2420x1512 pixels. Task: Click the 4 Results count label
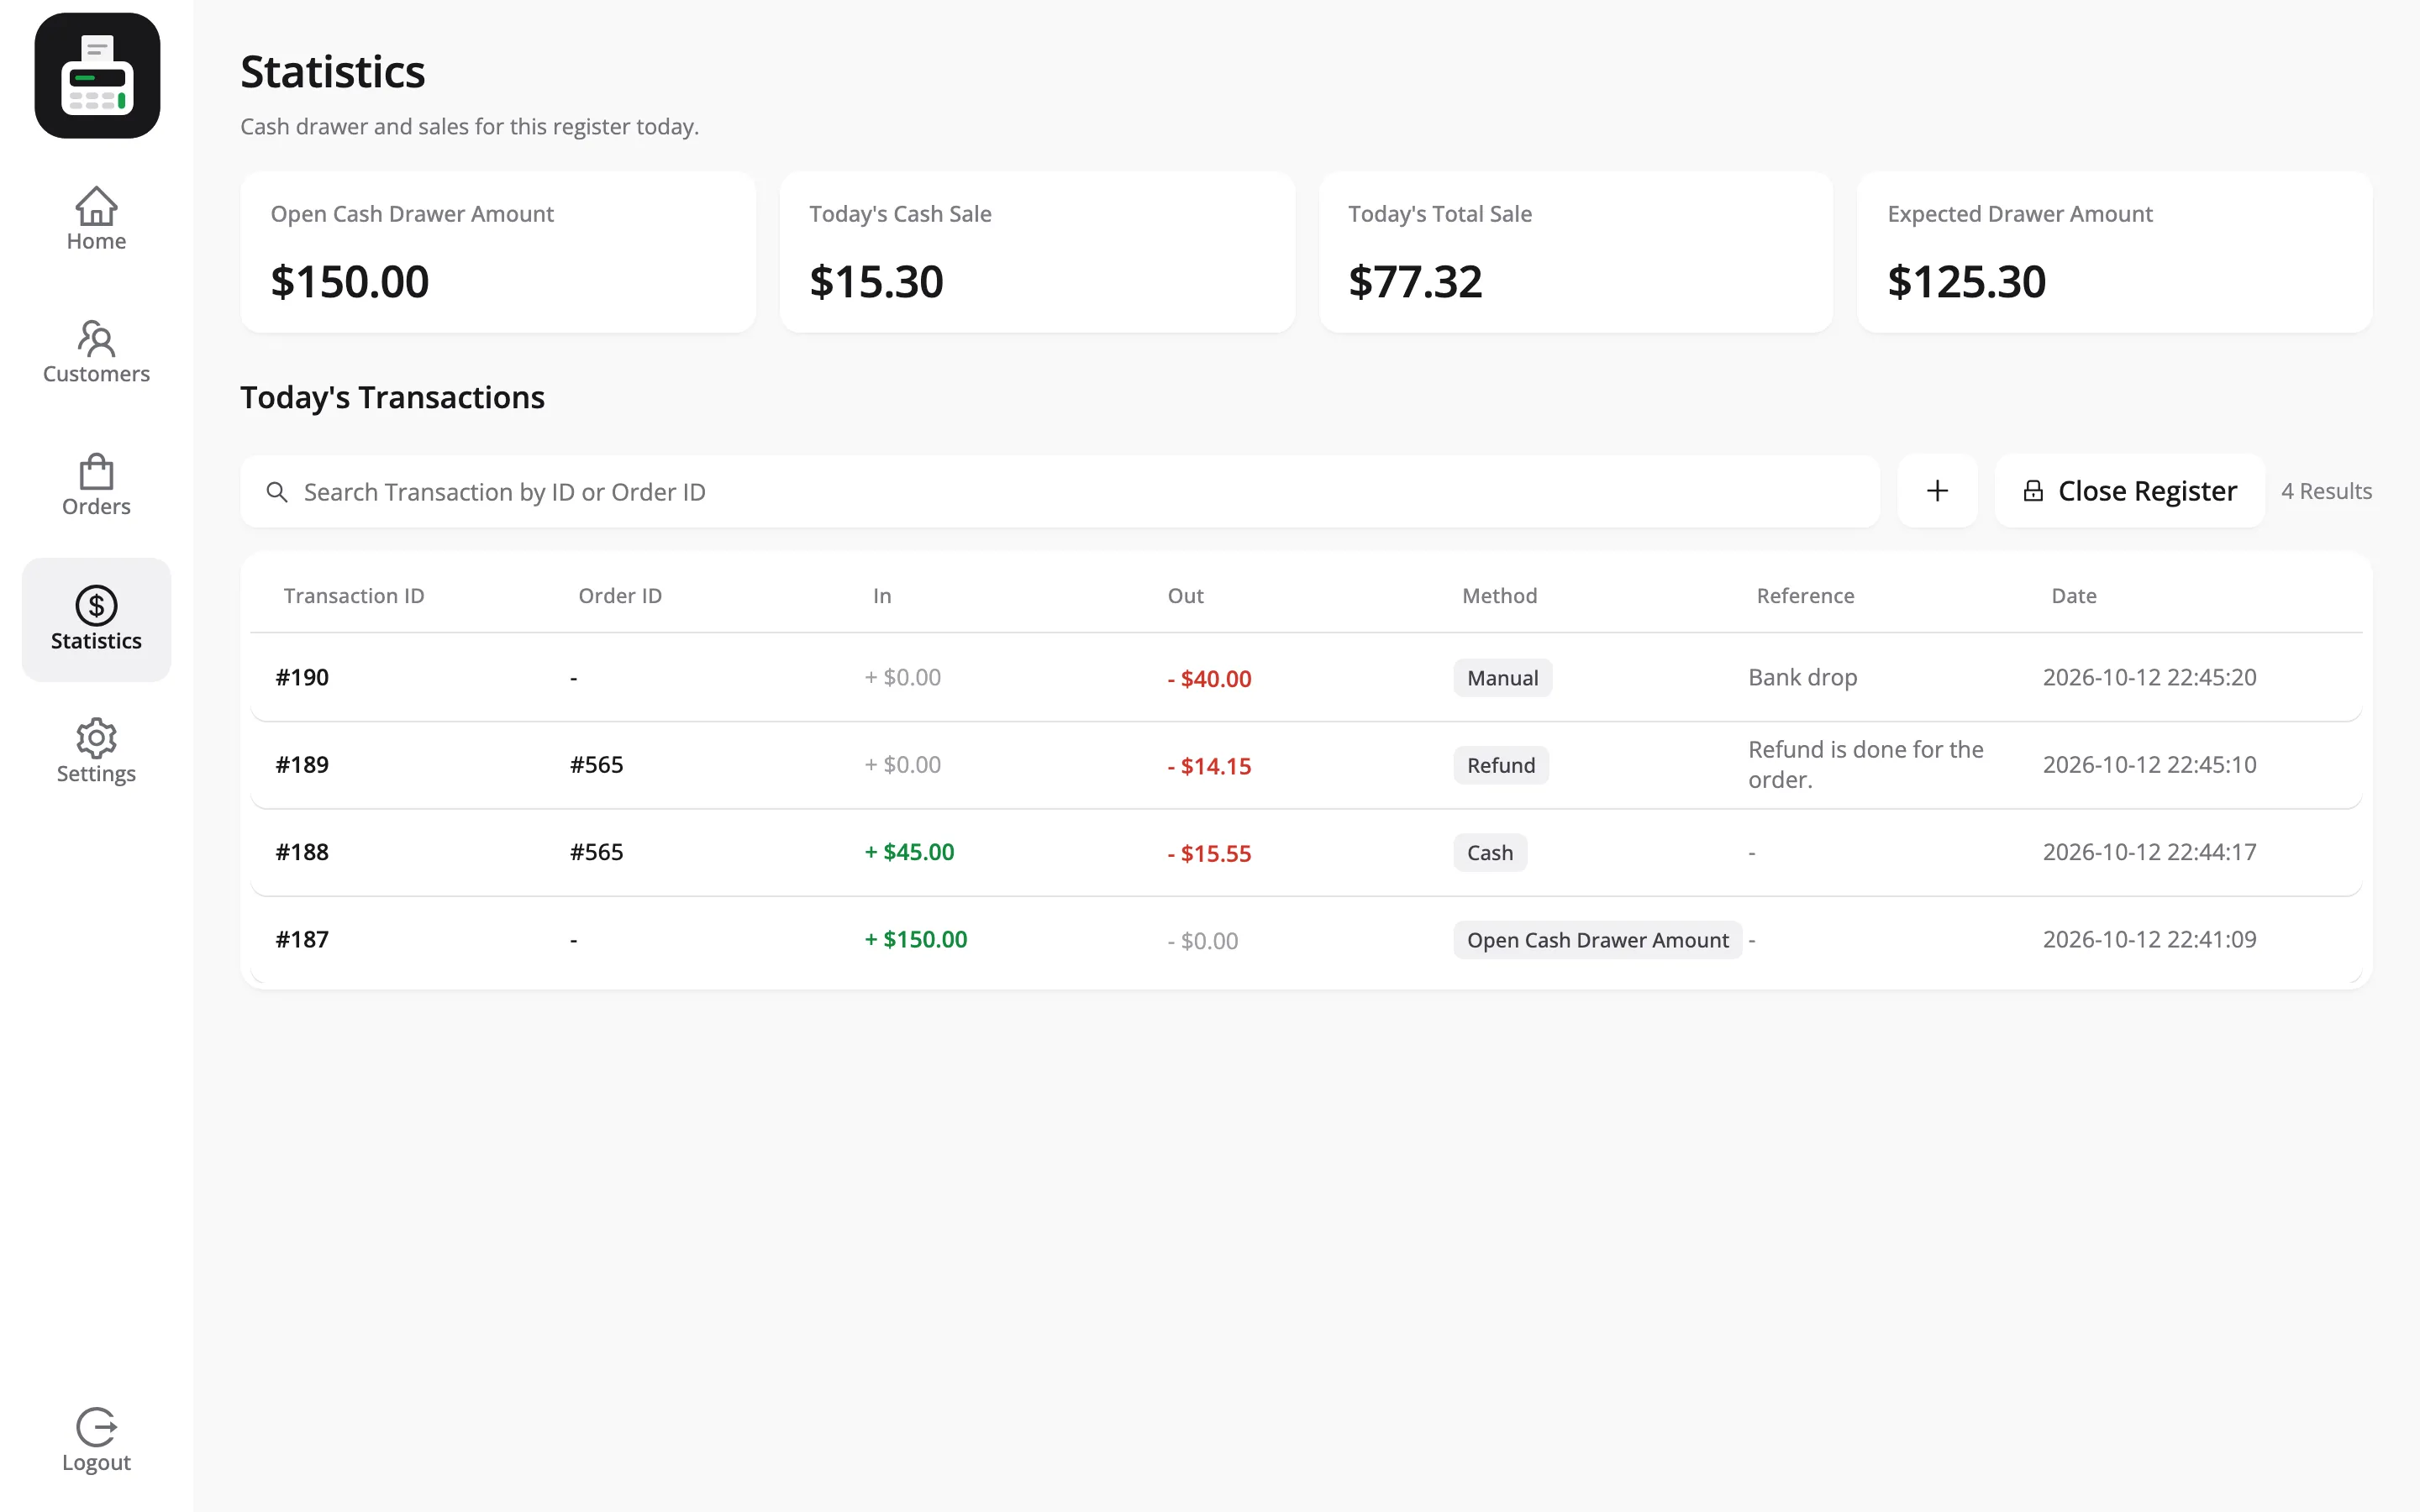(2325, 491)
